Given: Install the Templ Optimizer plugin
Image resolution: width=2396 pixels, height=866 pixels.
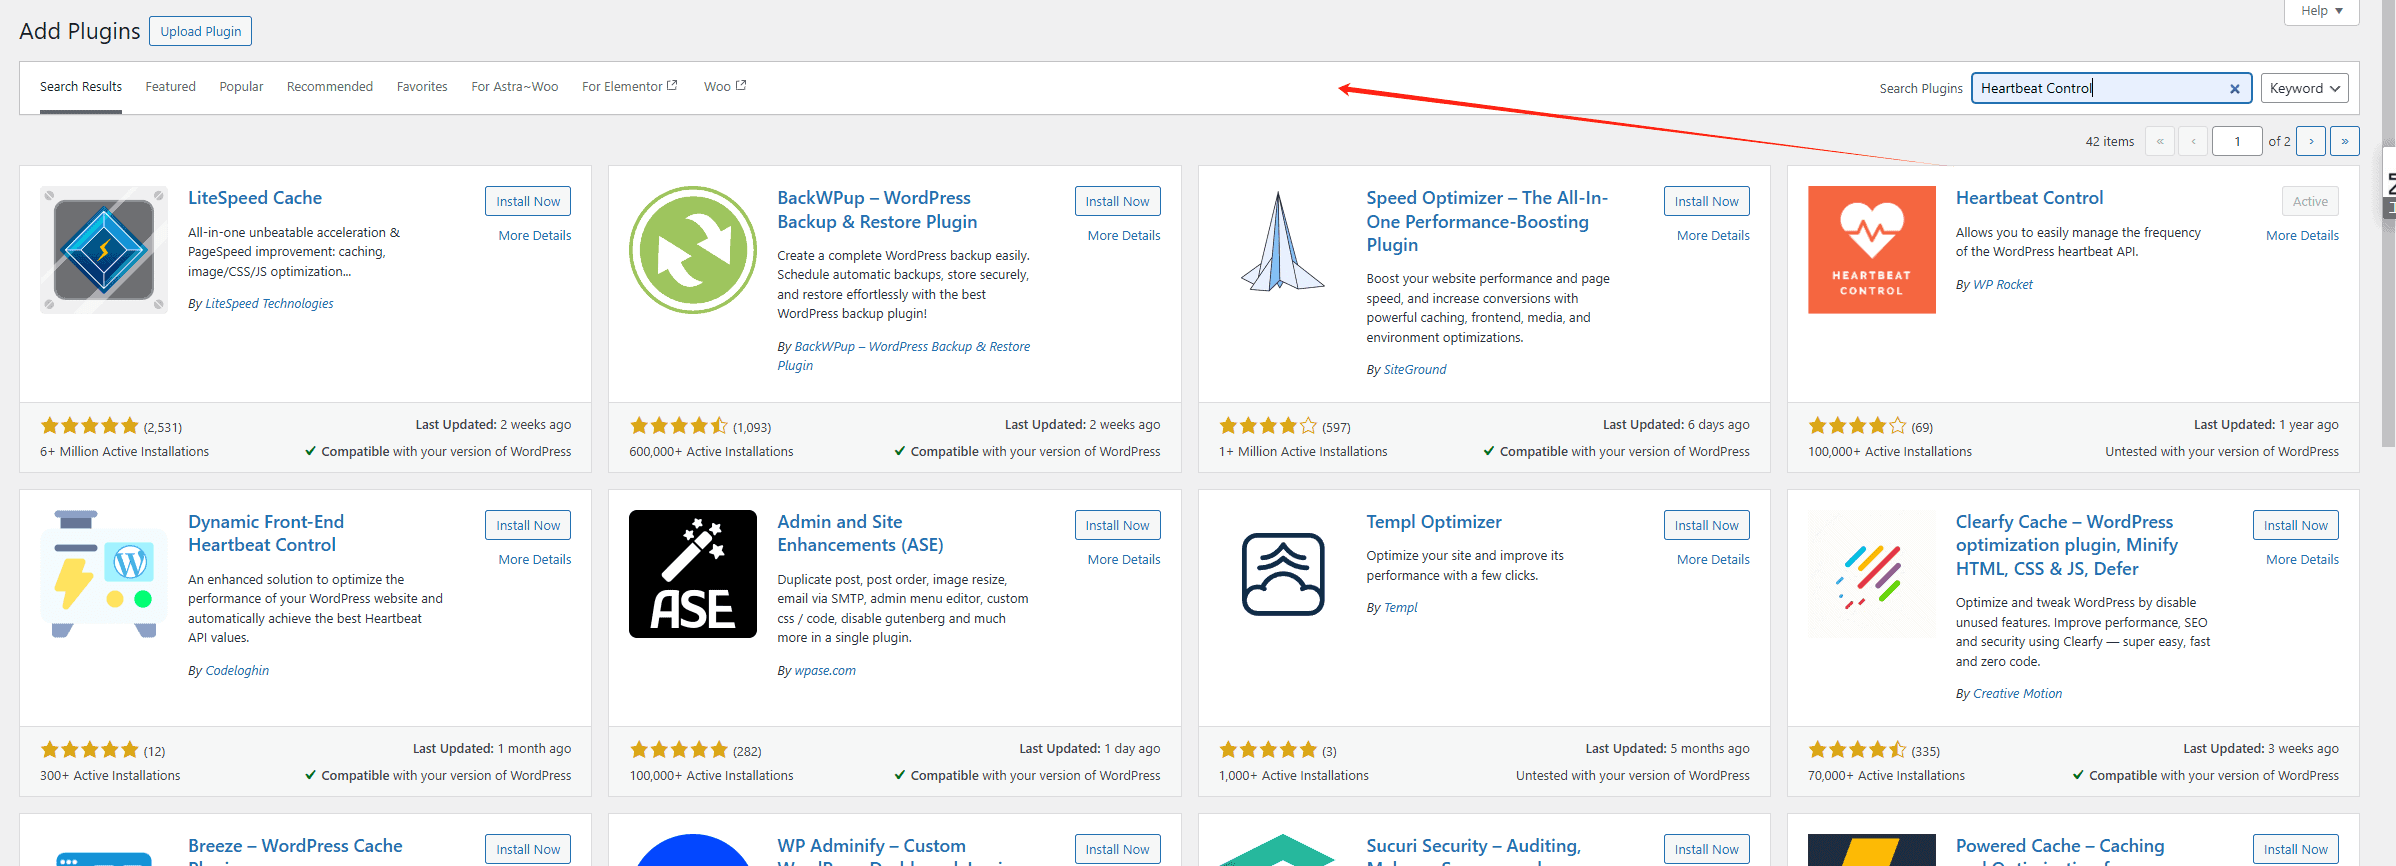Looking at the screenshot, I should click(x=1707, y=525).
